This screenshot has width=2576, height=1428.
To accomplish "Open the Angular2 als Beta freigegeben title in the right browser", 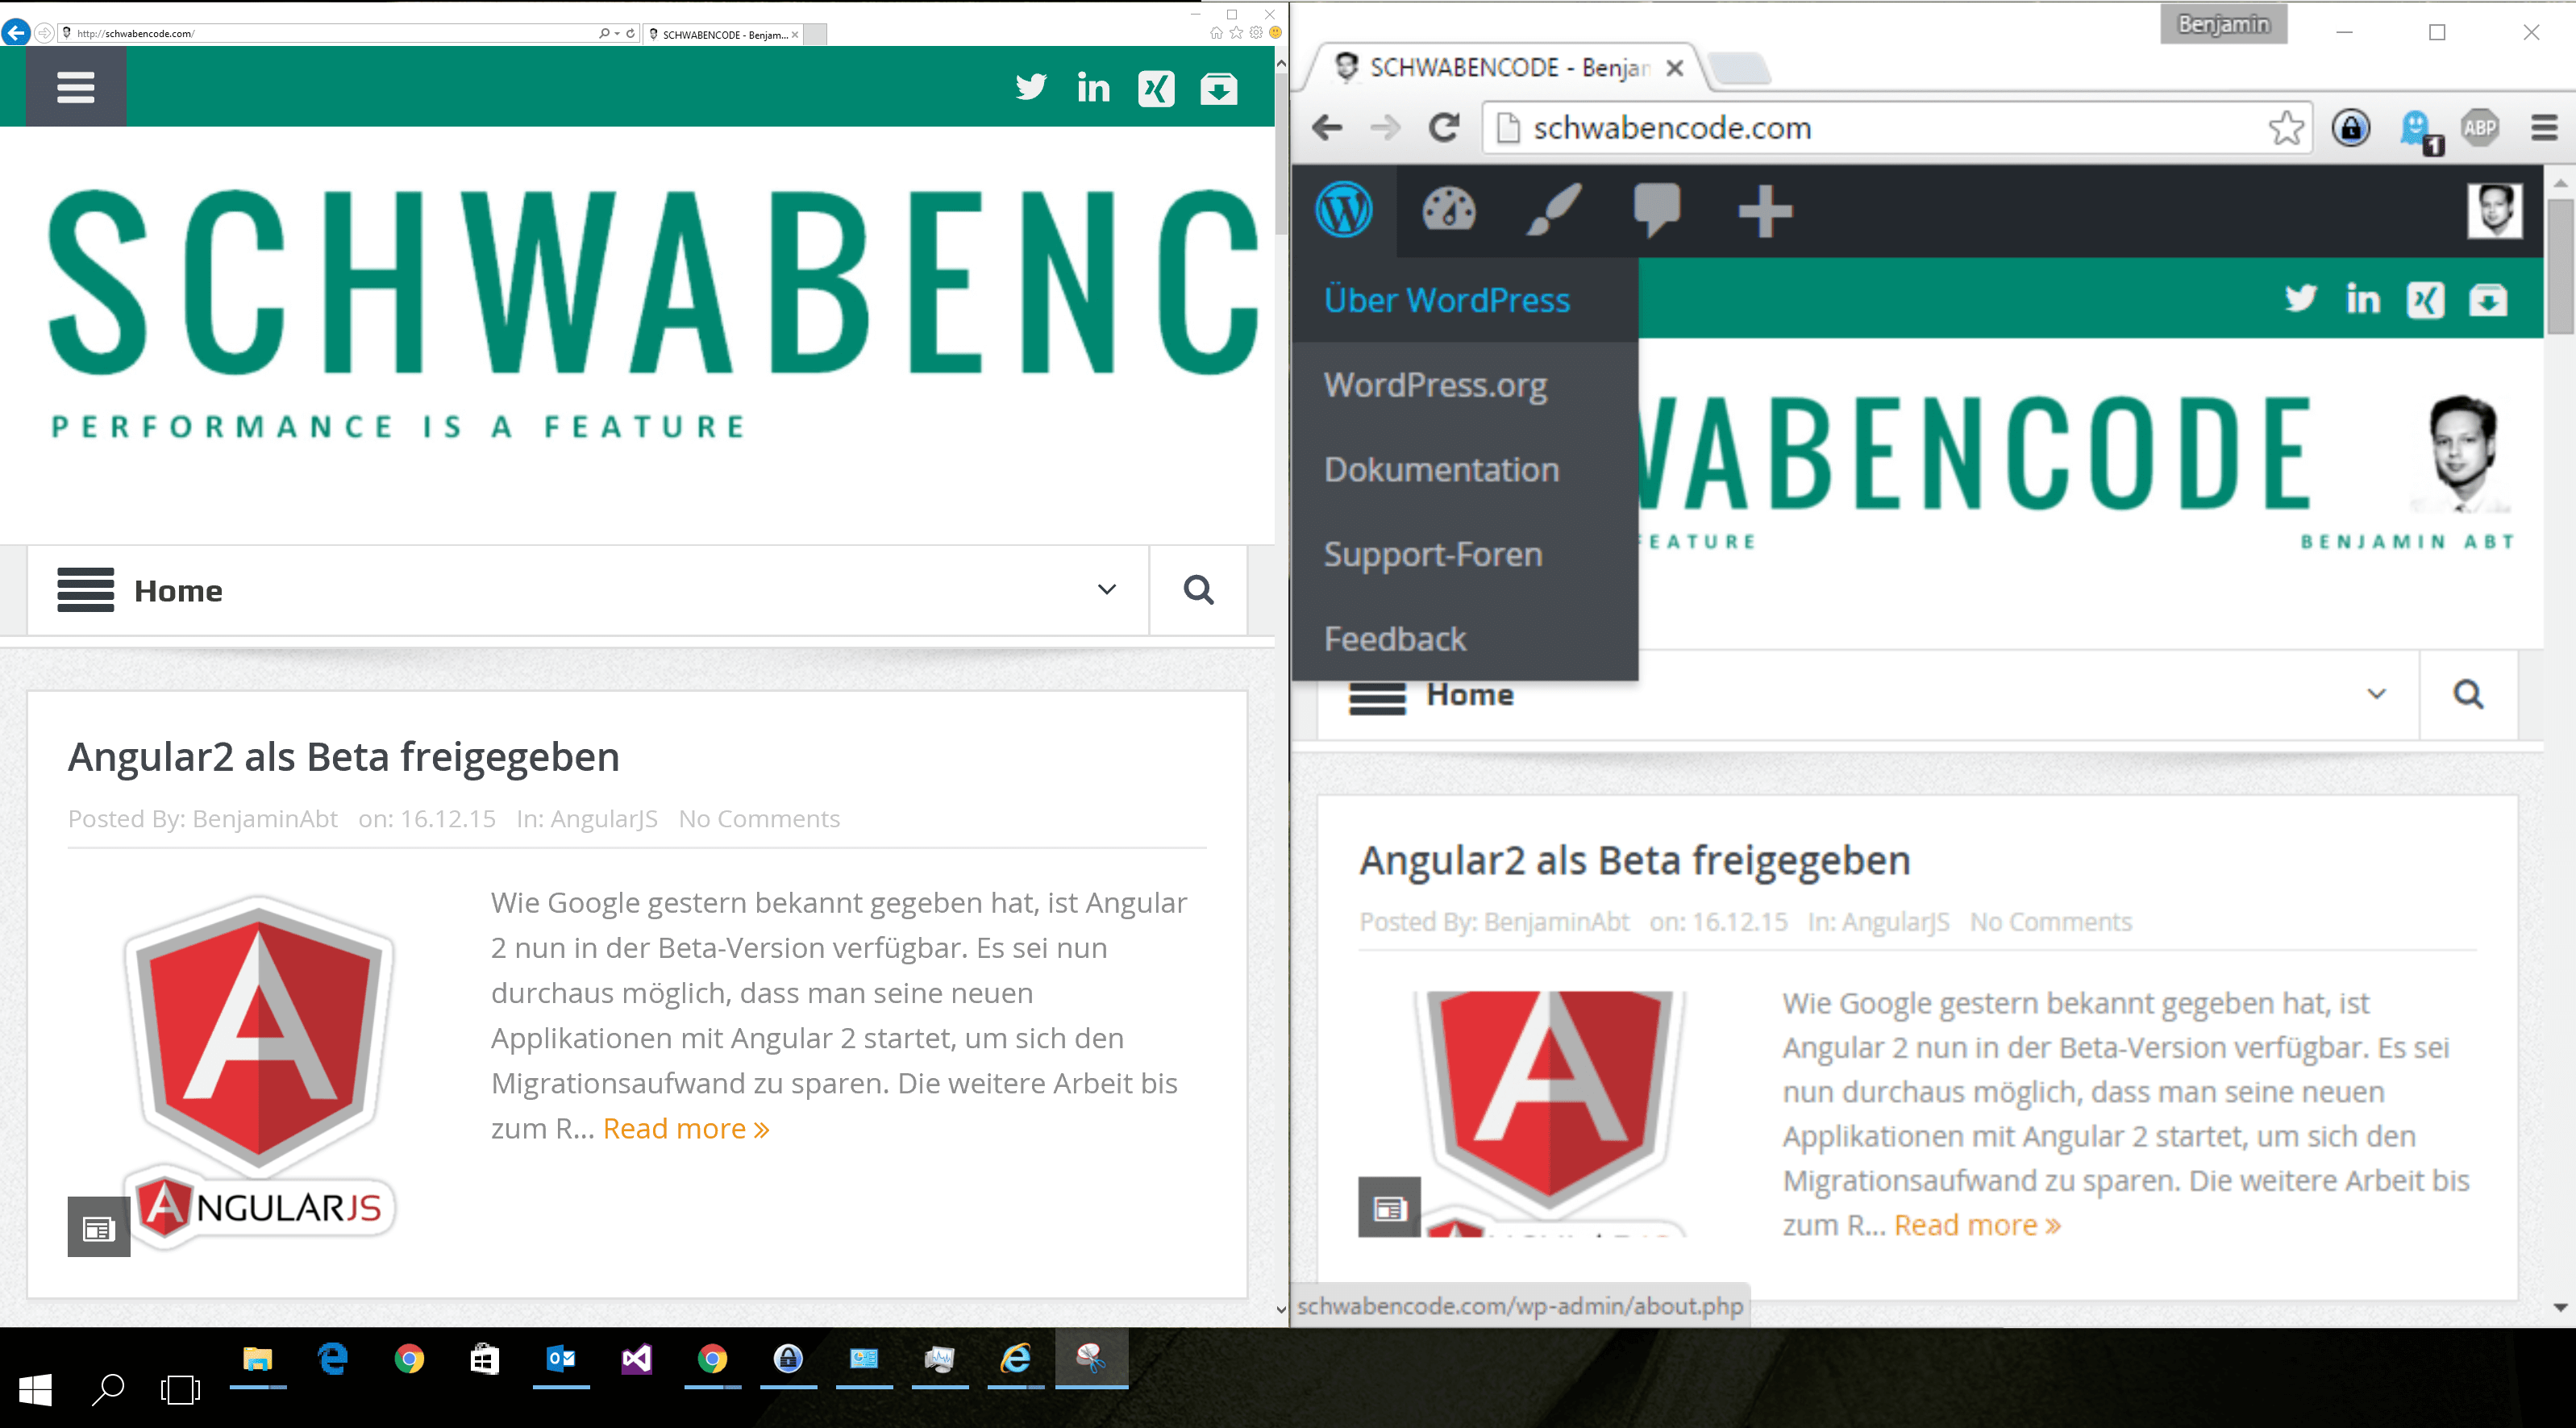I will (1634, 860).
